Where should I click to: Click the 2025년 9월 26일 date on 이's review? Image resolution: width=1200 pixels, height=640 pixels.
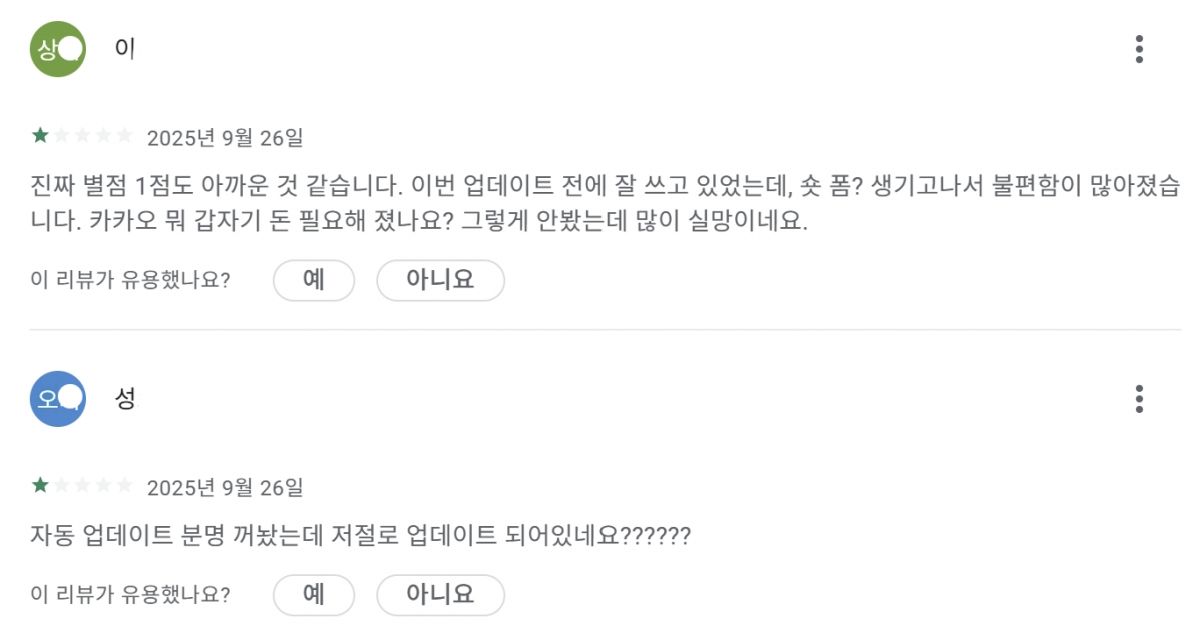(225, 137)
